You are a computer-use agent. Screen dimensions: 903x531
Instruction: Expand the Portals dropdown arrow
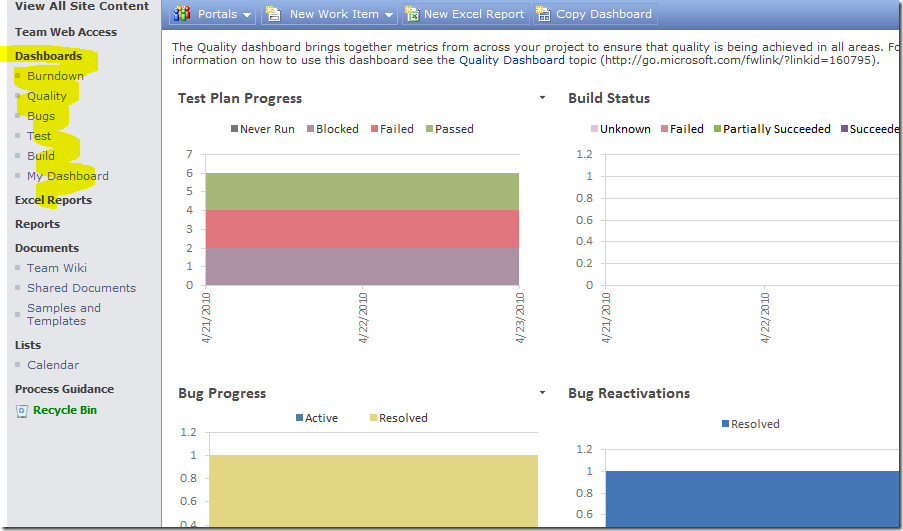tap(247, 15)
